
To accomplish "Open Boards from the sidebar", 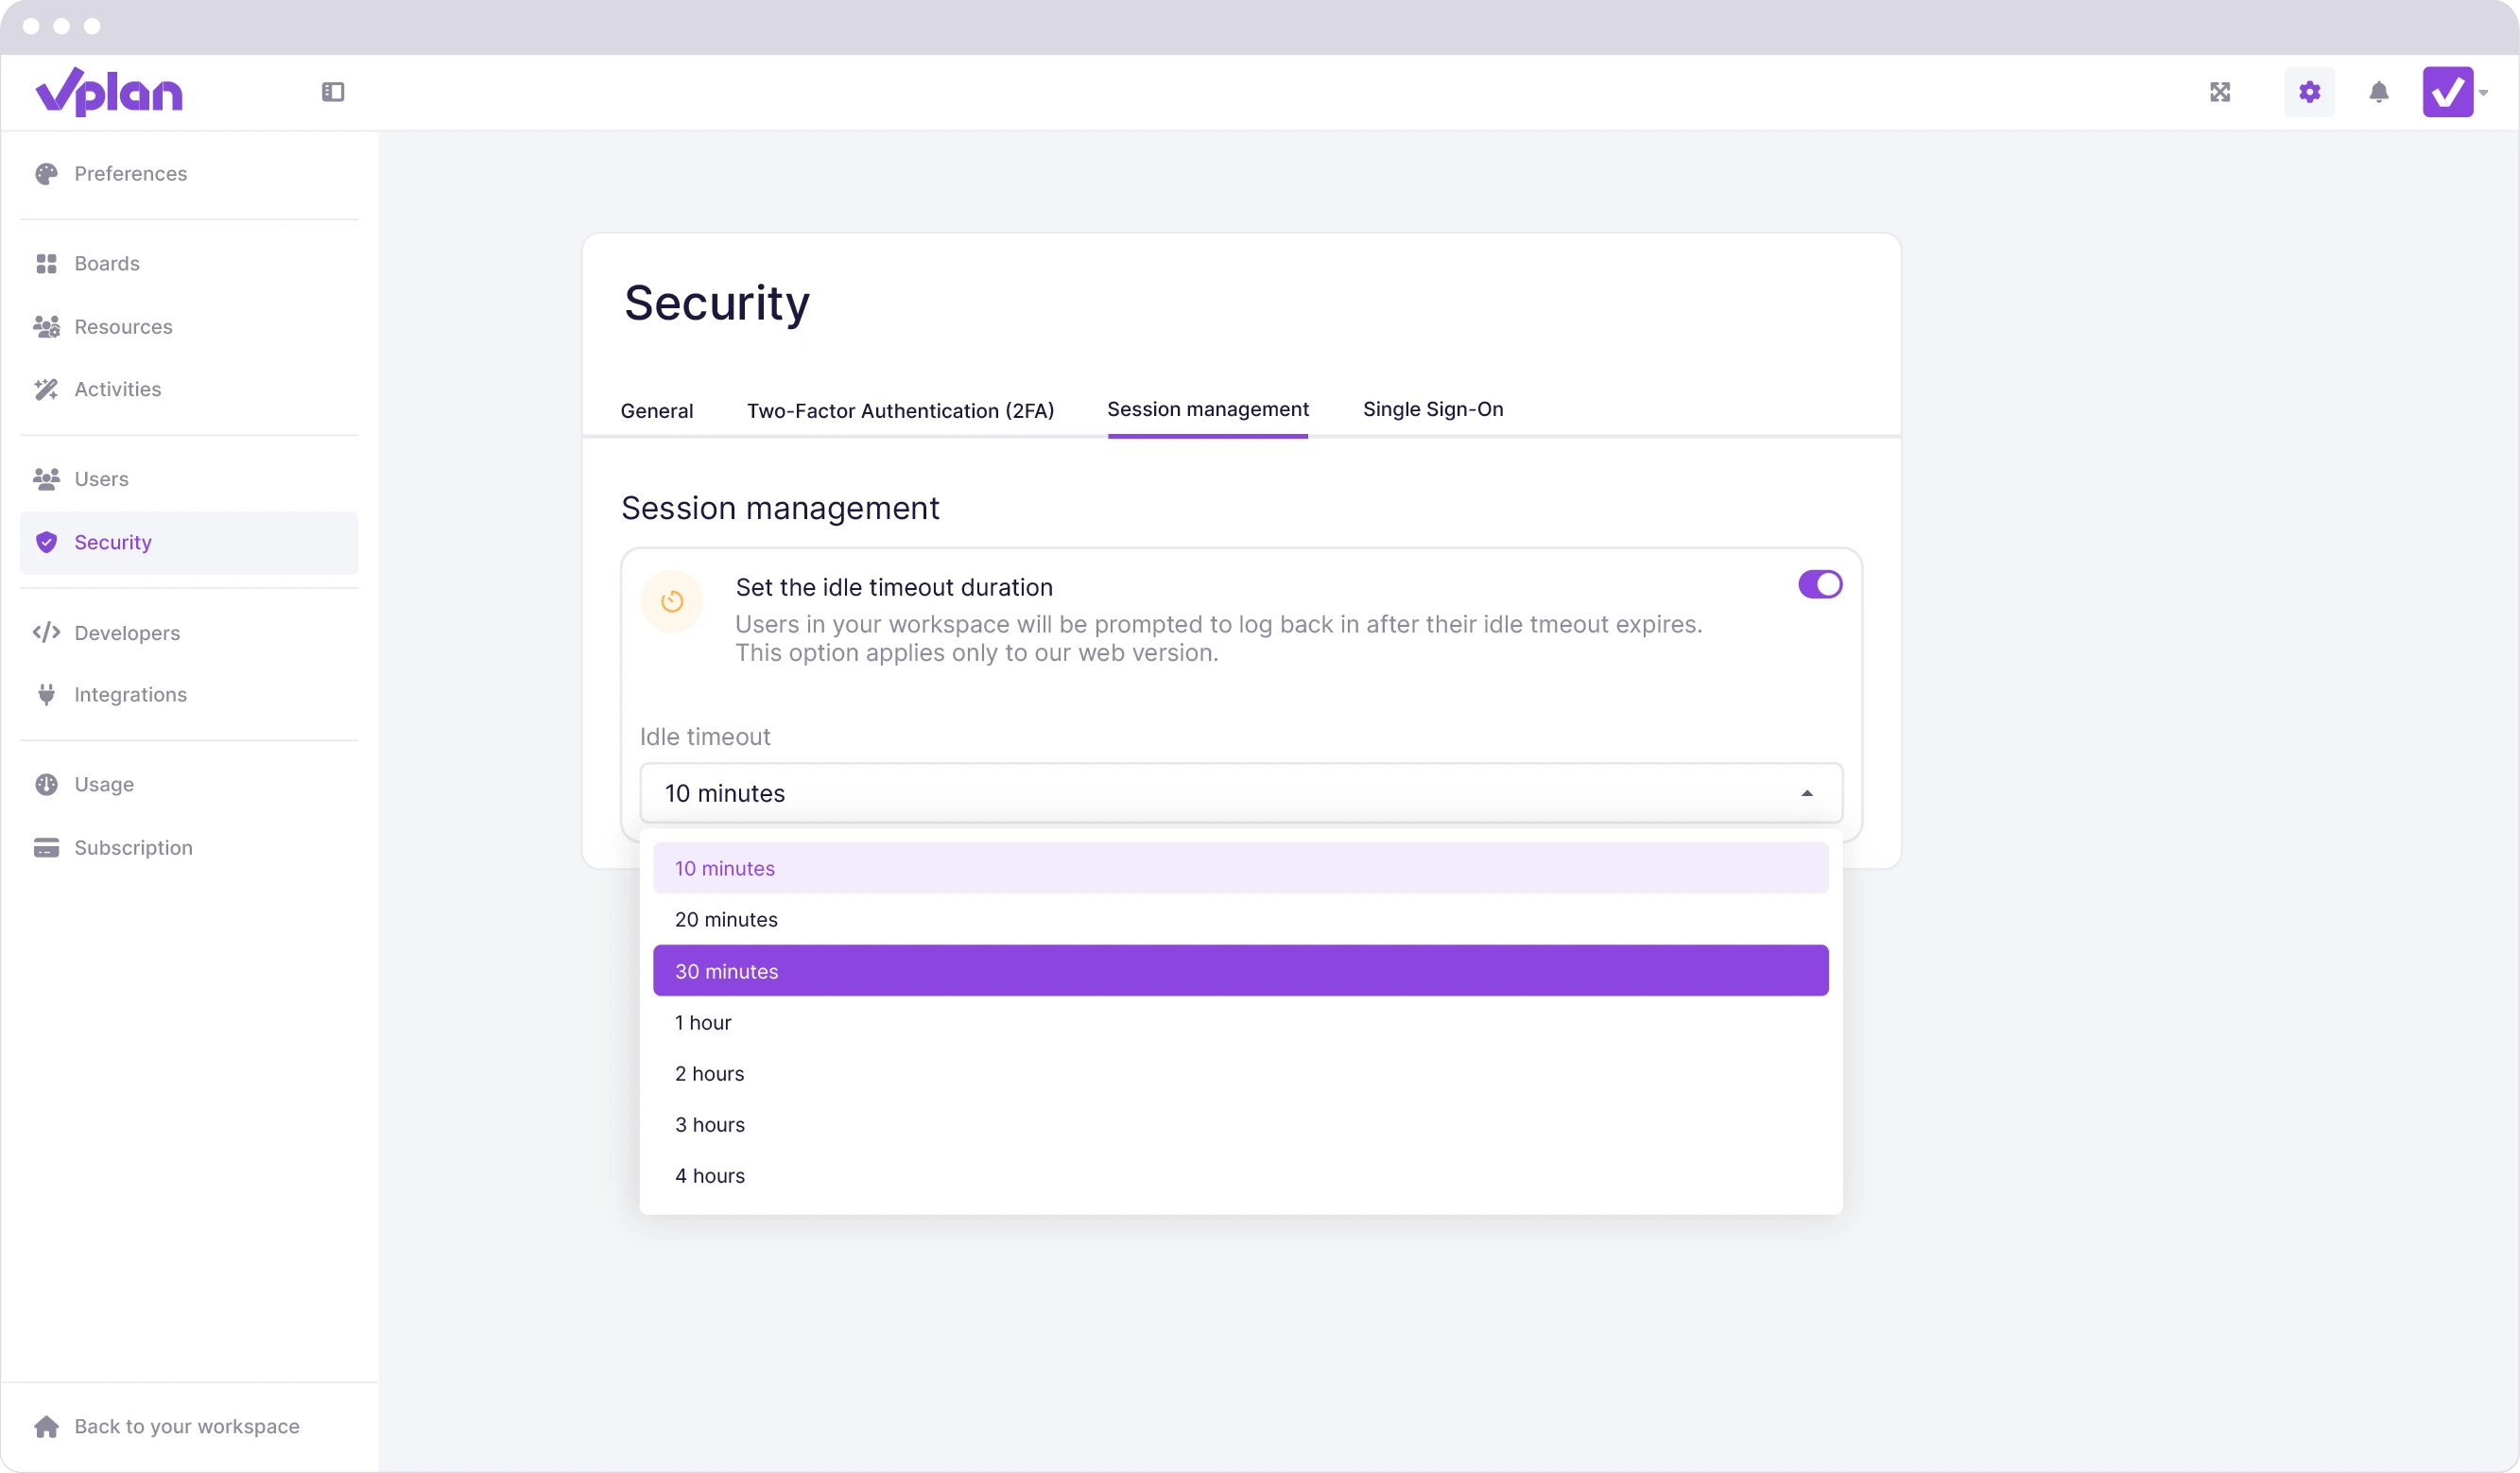I will point(107,263).
